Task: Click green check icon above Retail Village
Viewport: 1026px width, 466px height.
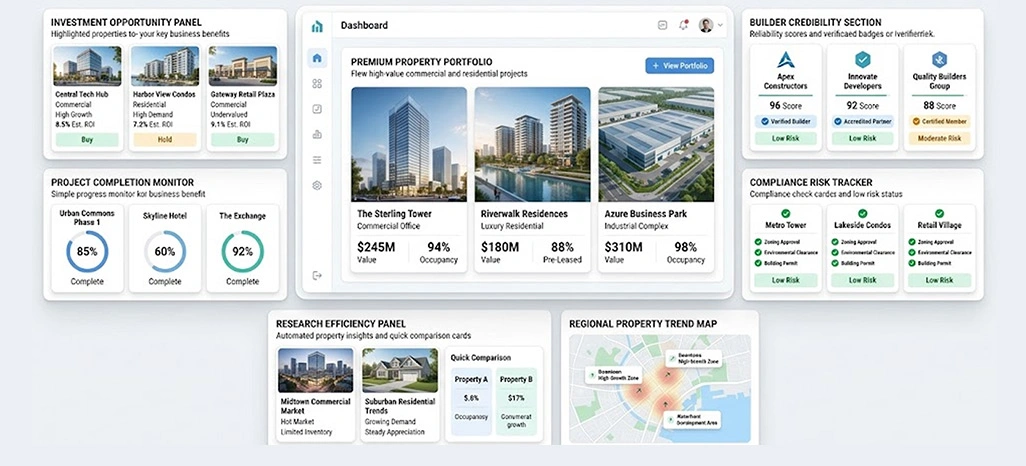Action: pyautogui.click(x=940, y=213)
